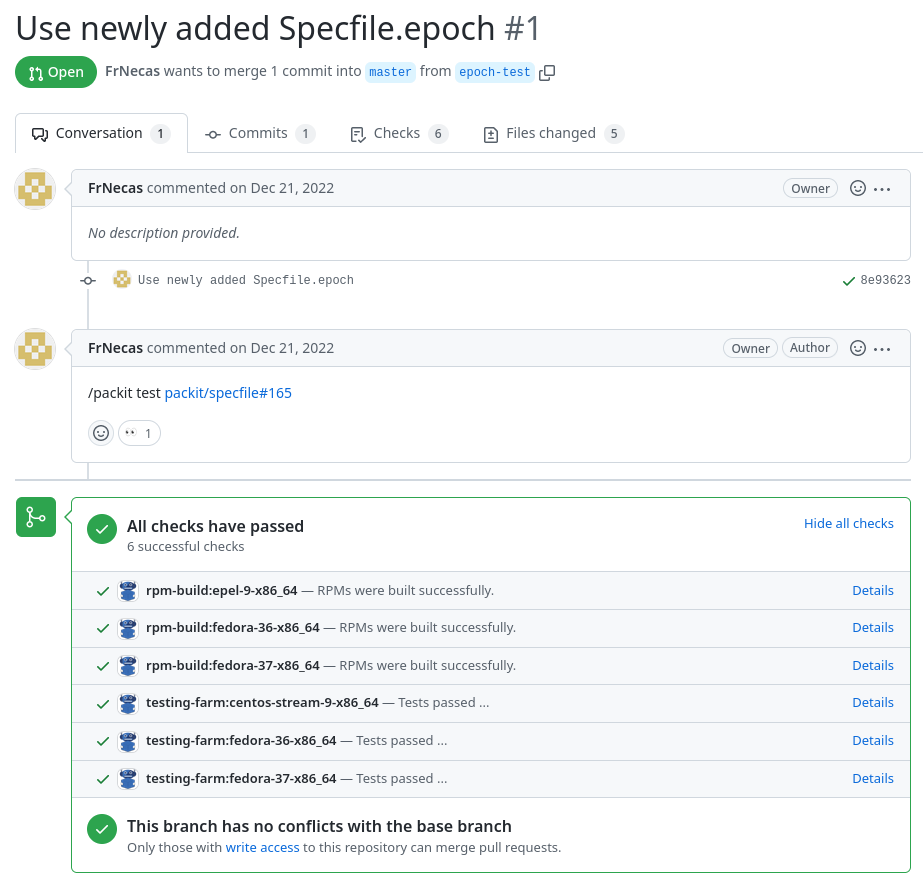Click the master base branch label
The width and height of the screenshot is (923, 884).
point(390,72)
